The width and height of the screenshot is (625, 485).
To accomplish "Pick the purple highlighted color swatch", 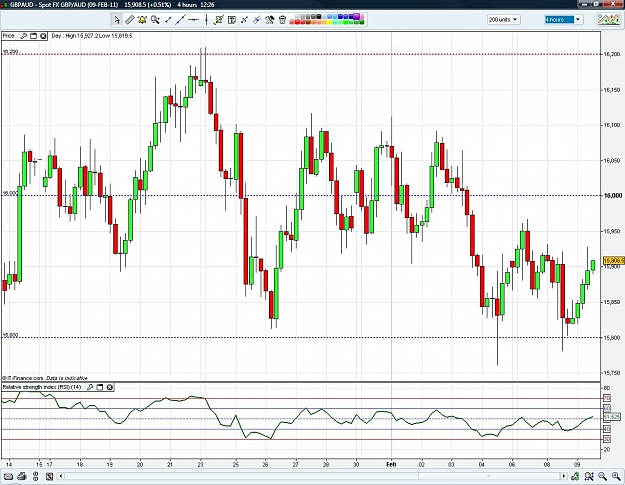I will pyautogui.click(x=356, y=16).
